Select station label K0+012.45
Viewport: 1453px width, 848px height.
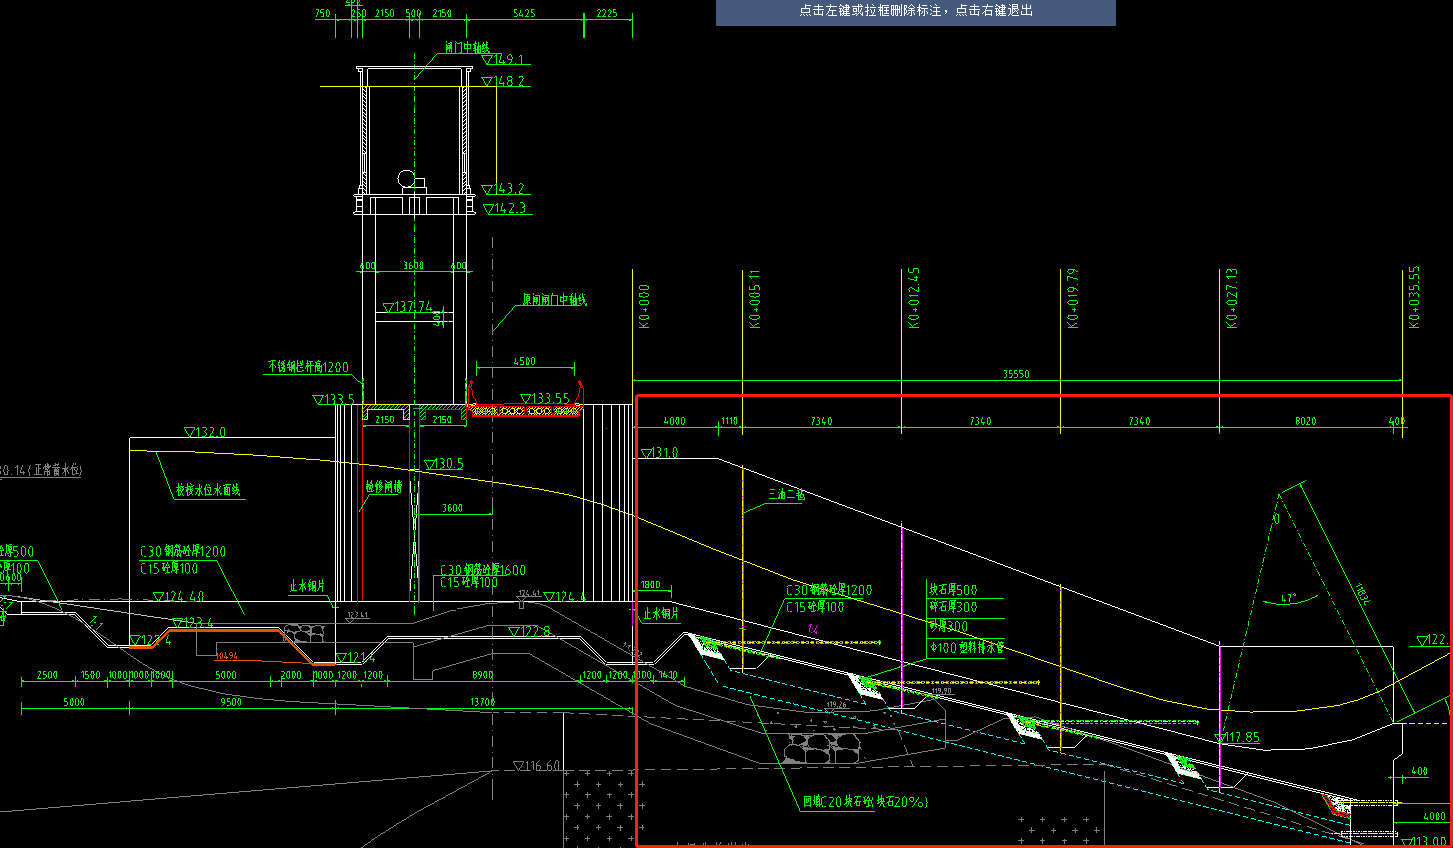[914, 298]
